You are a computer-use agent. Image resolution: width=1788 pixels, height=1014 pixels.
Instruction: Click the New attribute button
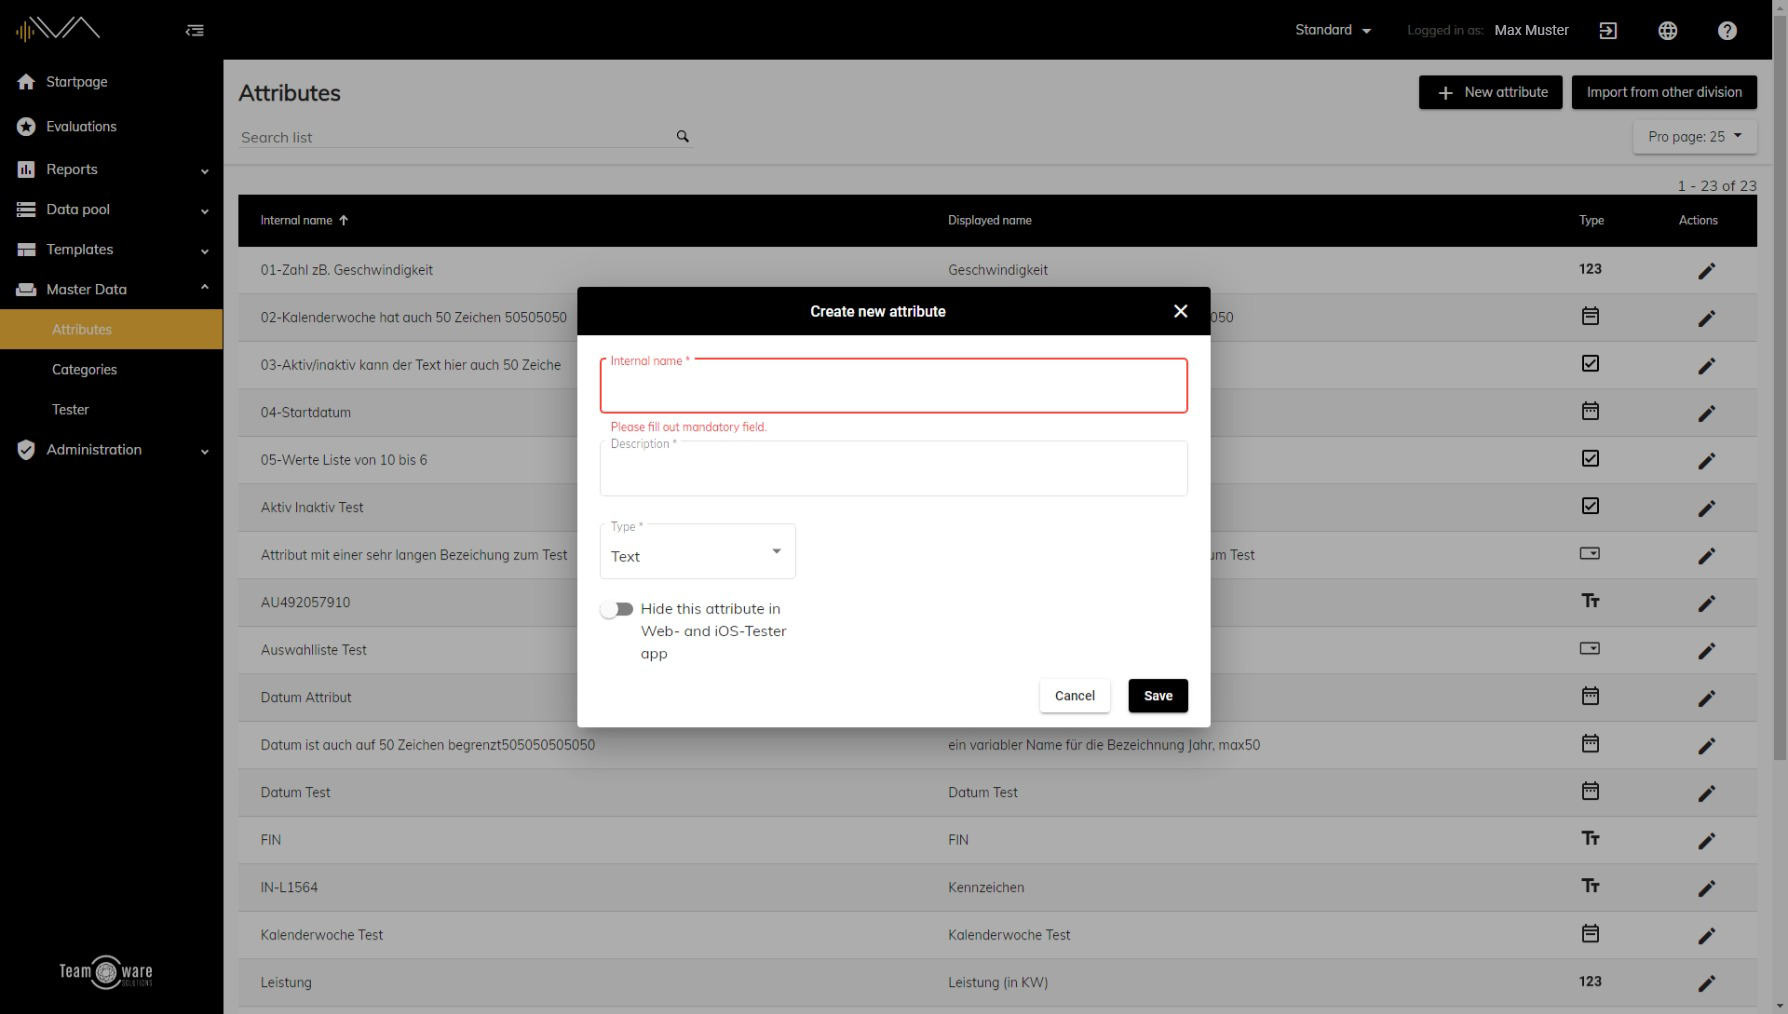click(1490, 92)
